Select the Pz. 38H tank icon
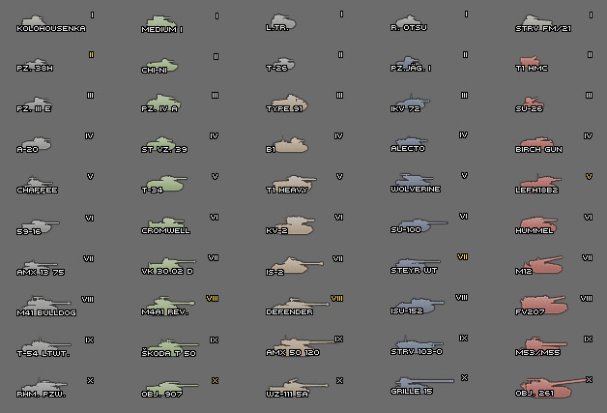Viewport: 607px width, 413px height. coord(37,64)
